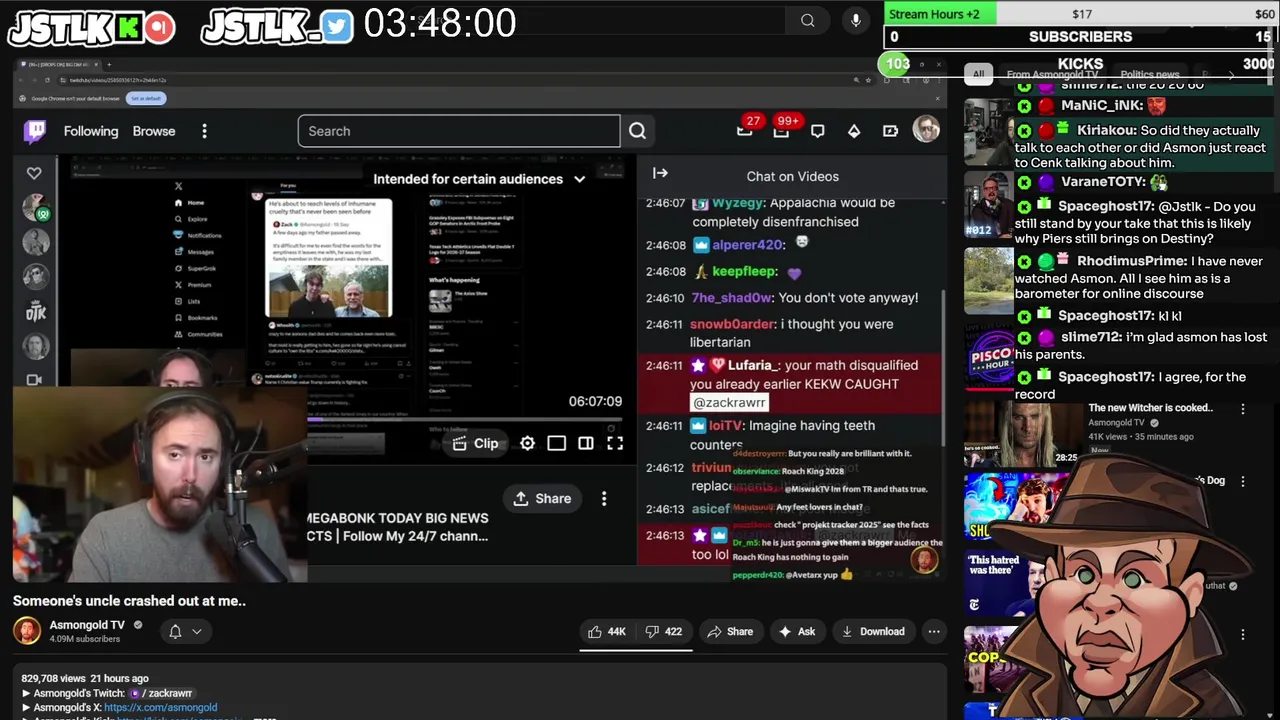Screen dimensions: 1280x720
Task: Download the YouTube video
Action: (873, 631)
